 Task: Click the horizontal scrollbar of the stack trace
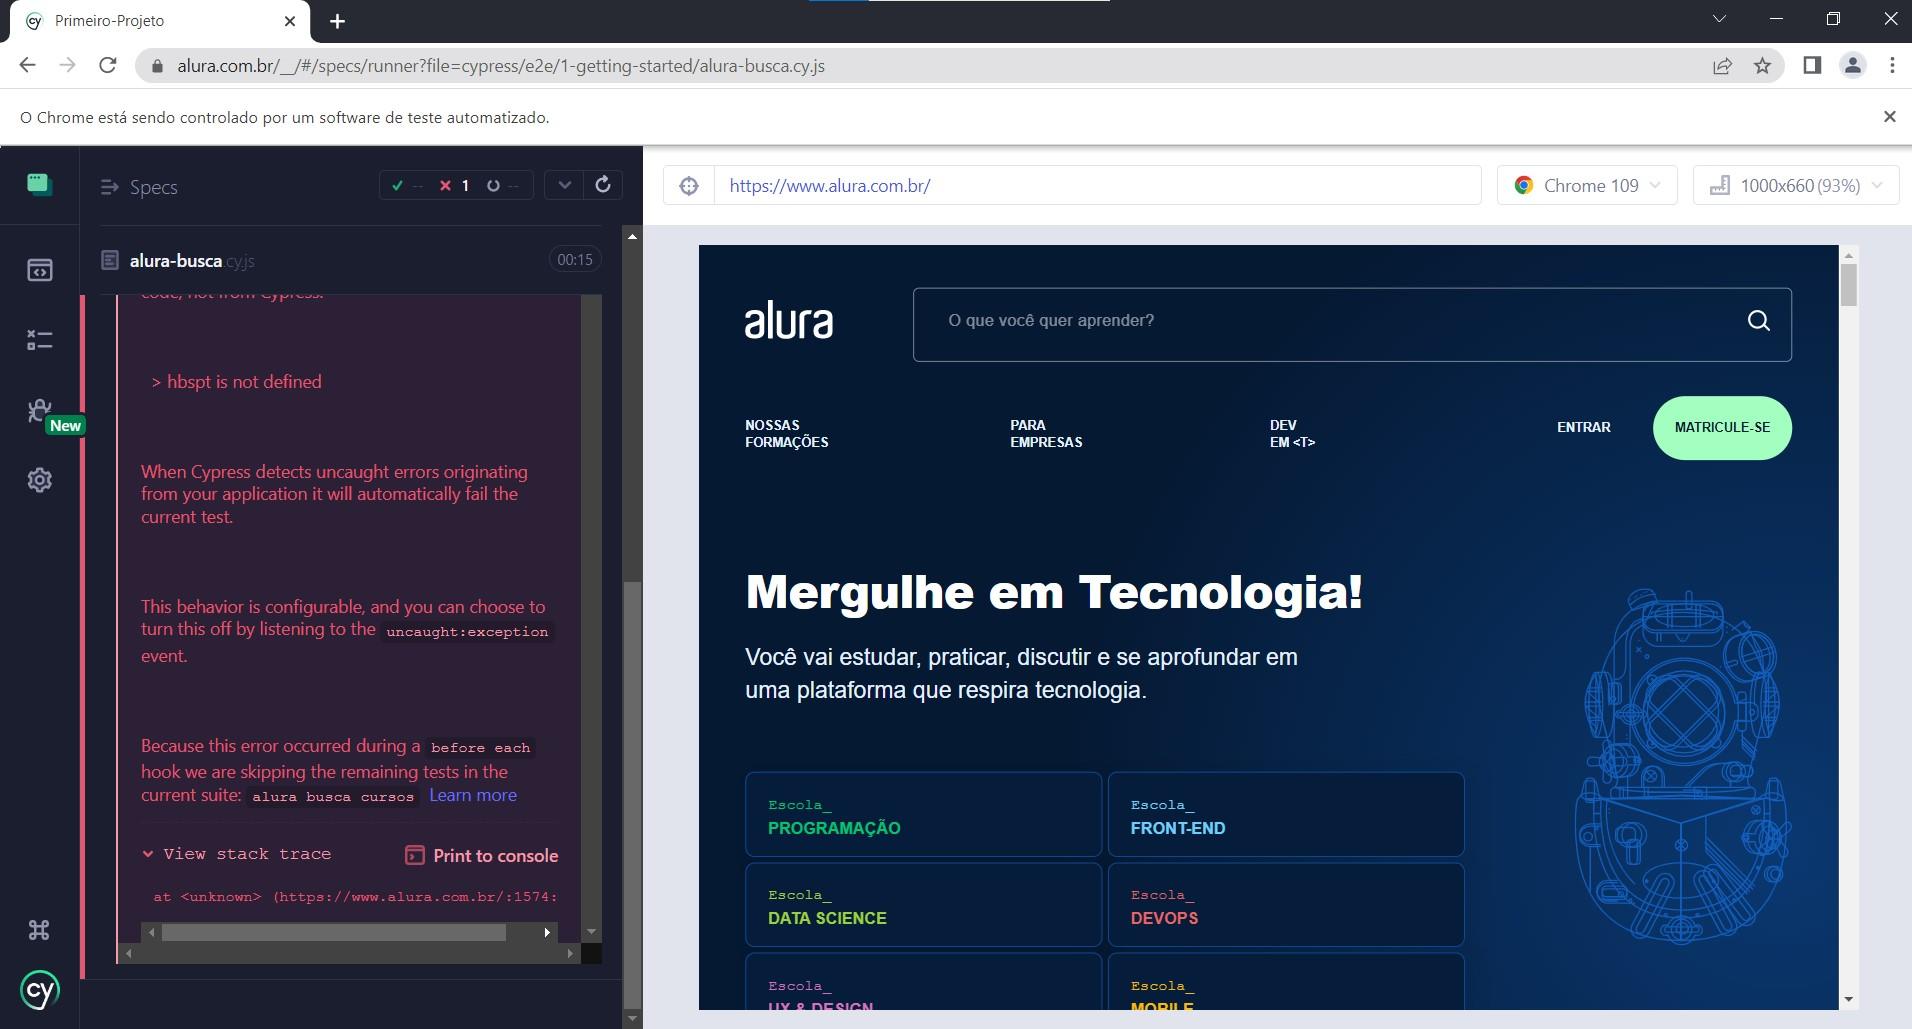click(x=334, y=932)
